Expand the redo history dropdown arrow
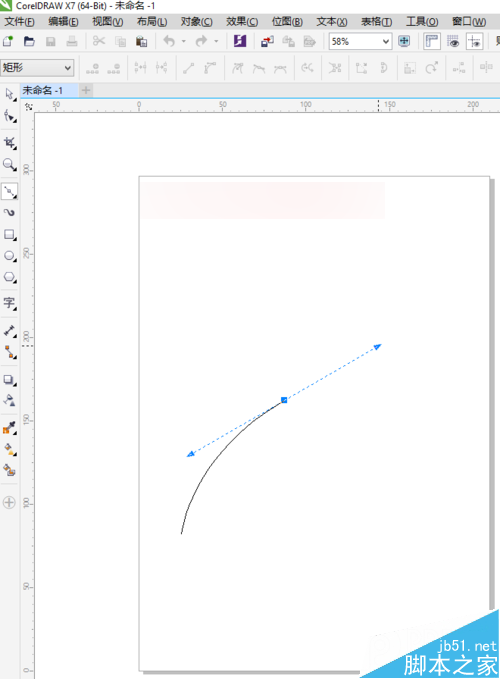 [216, 42]
